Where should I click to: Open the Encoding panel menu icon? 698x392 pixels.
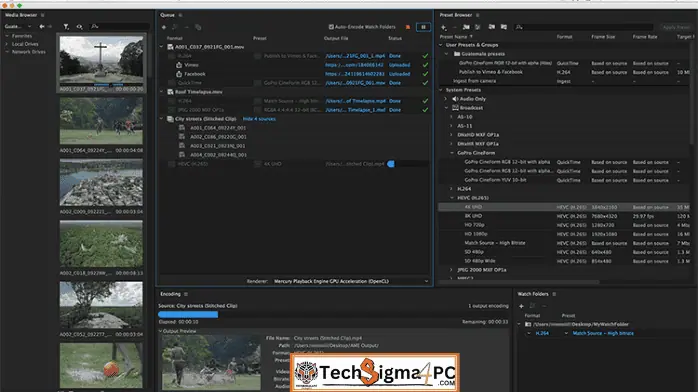point(186,294)
